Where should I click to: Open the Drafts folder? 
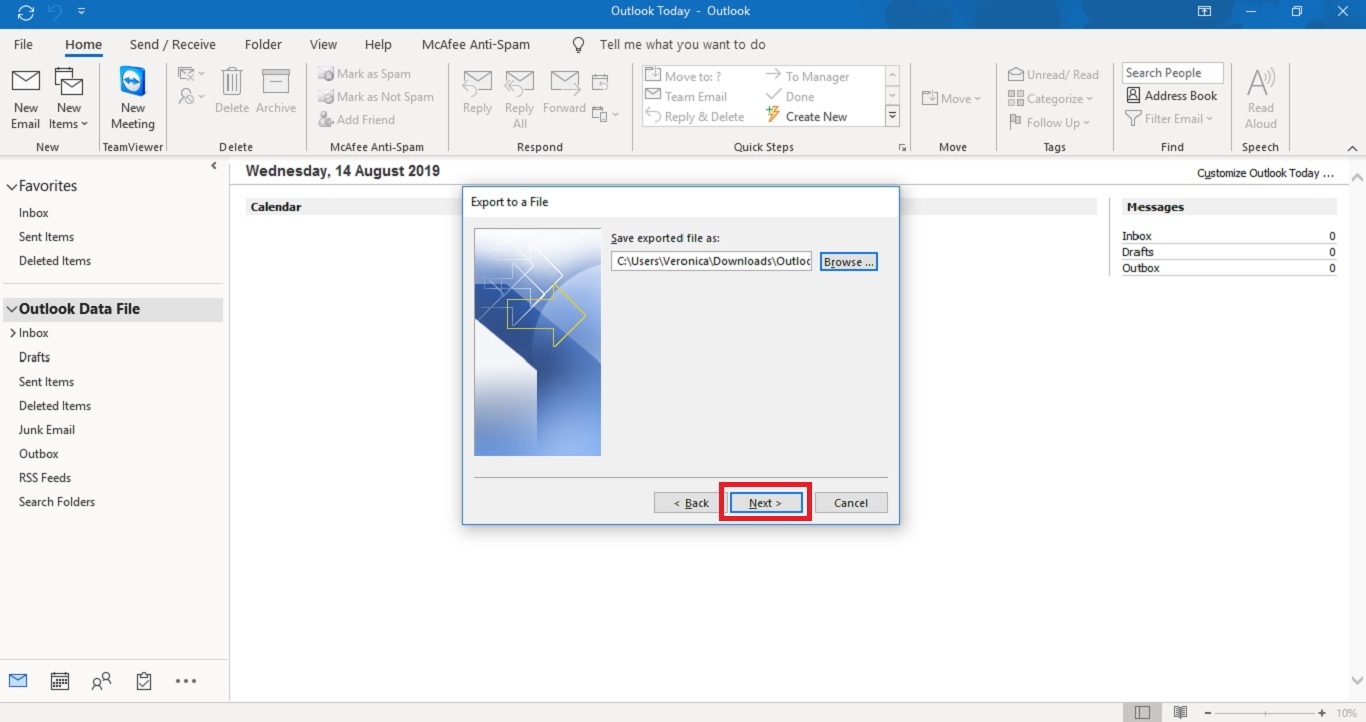click(34, 357)
